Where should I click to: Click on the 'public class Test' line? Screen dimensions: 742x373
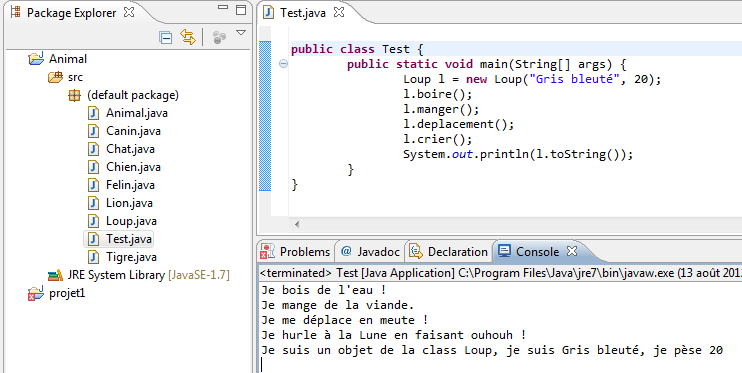357,49
